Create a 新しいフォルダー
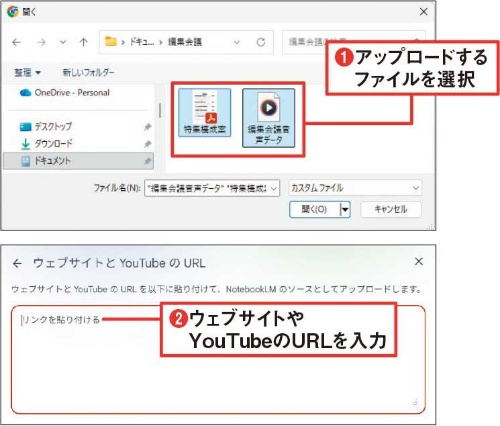The width and height of the screenshot is (500, 426). [89, 72]
